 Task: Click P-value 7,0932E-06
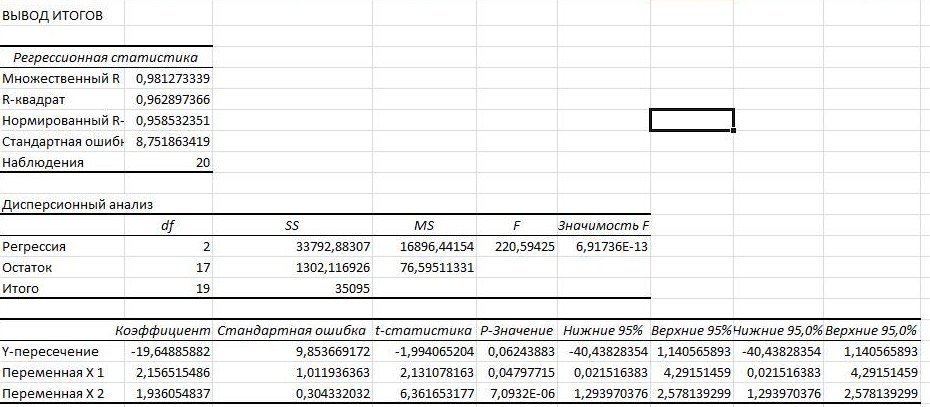pos(517,393)
